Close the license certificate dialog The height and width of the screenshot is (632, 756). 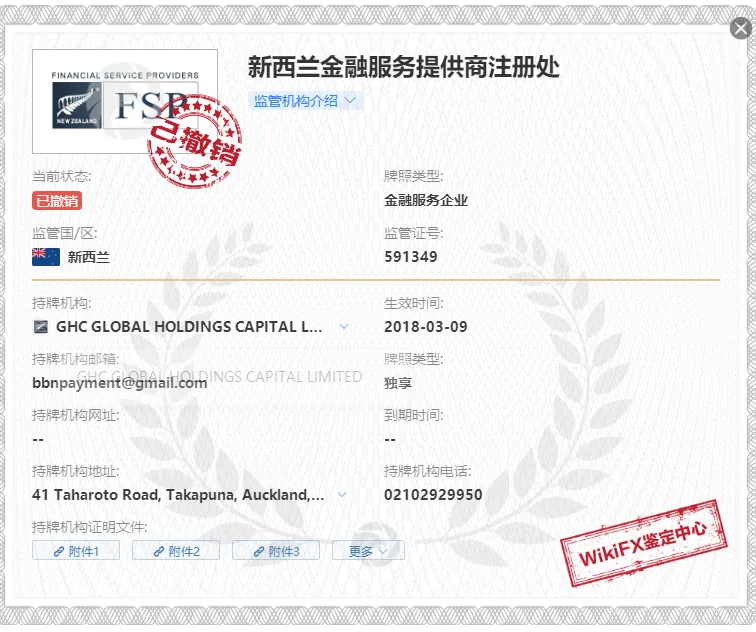pos(741,28)
